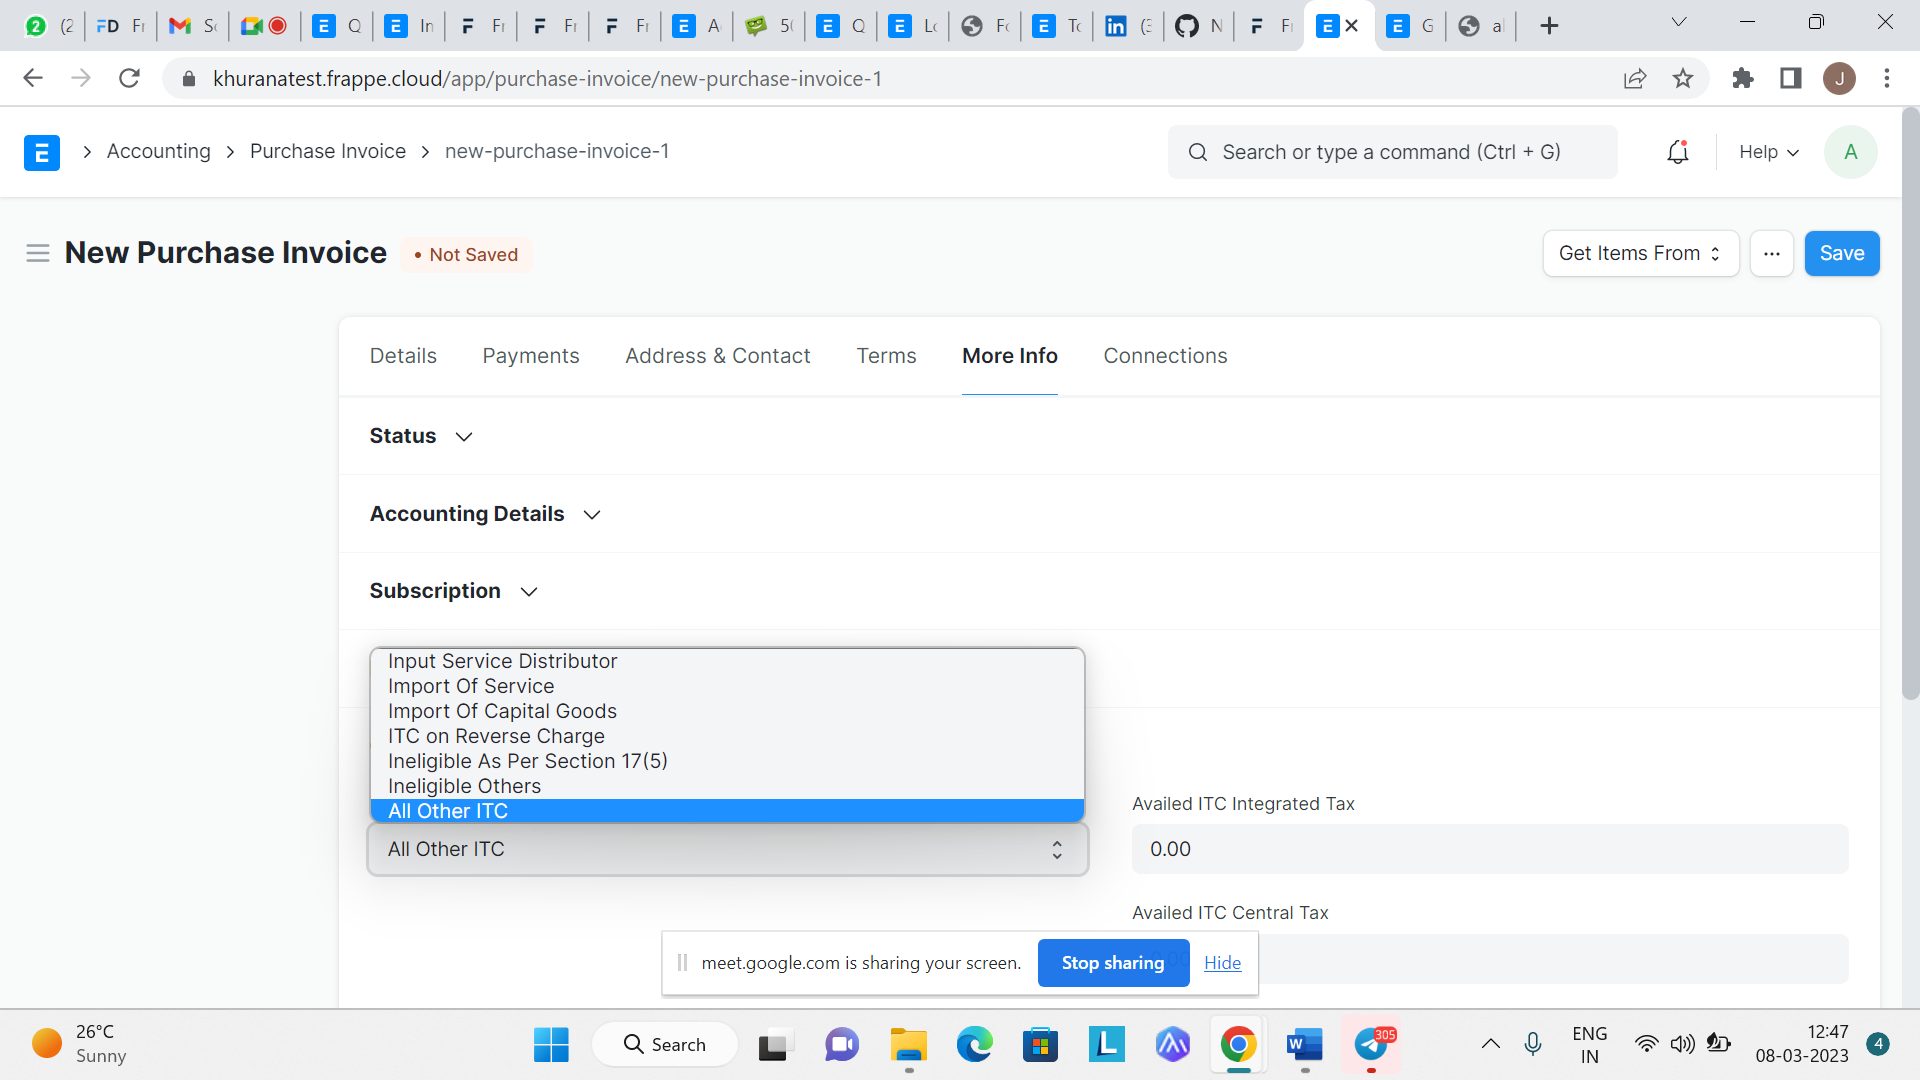Screen dimensions: 1920x1080
Task: Open the Get Items From dropdown
Action: [x=1640, y=254]
